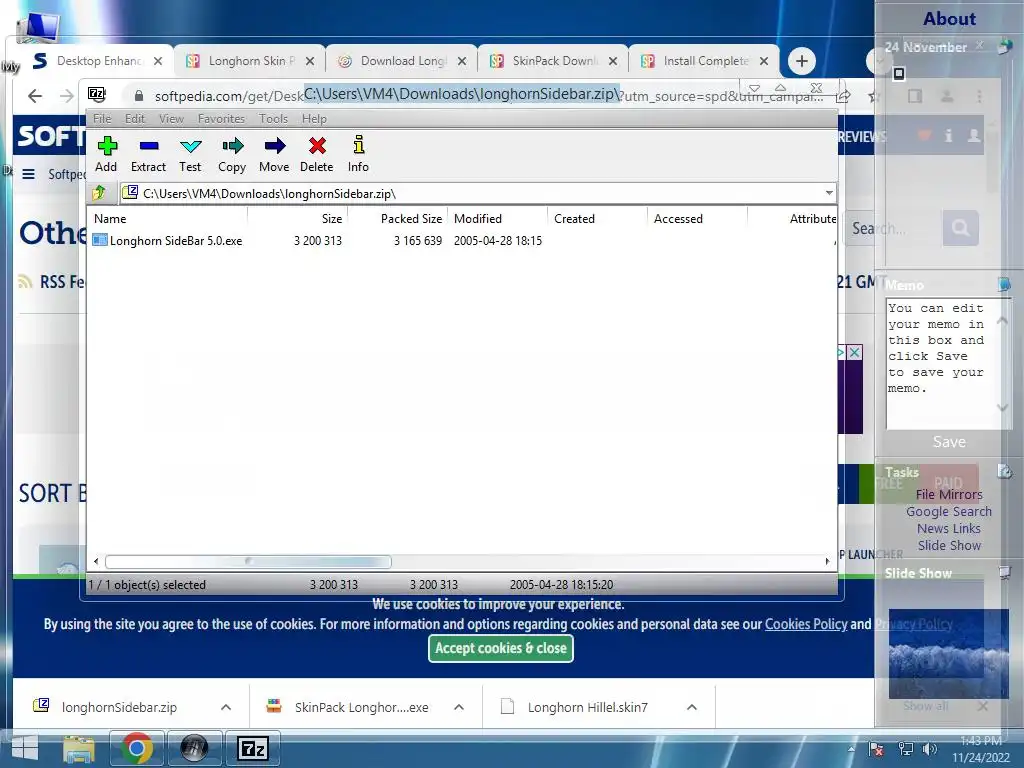The image size is (1024, 768).
Task: Go back in Chrome browser
Action: [x=35, y=96]
